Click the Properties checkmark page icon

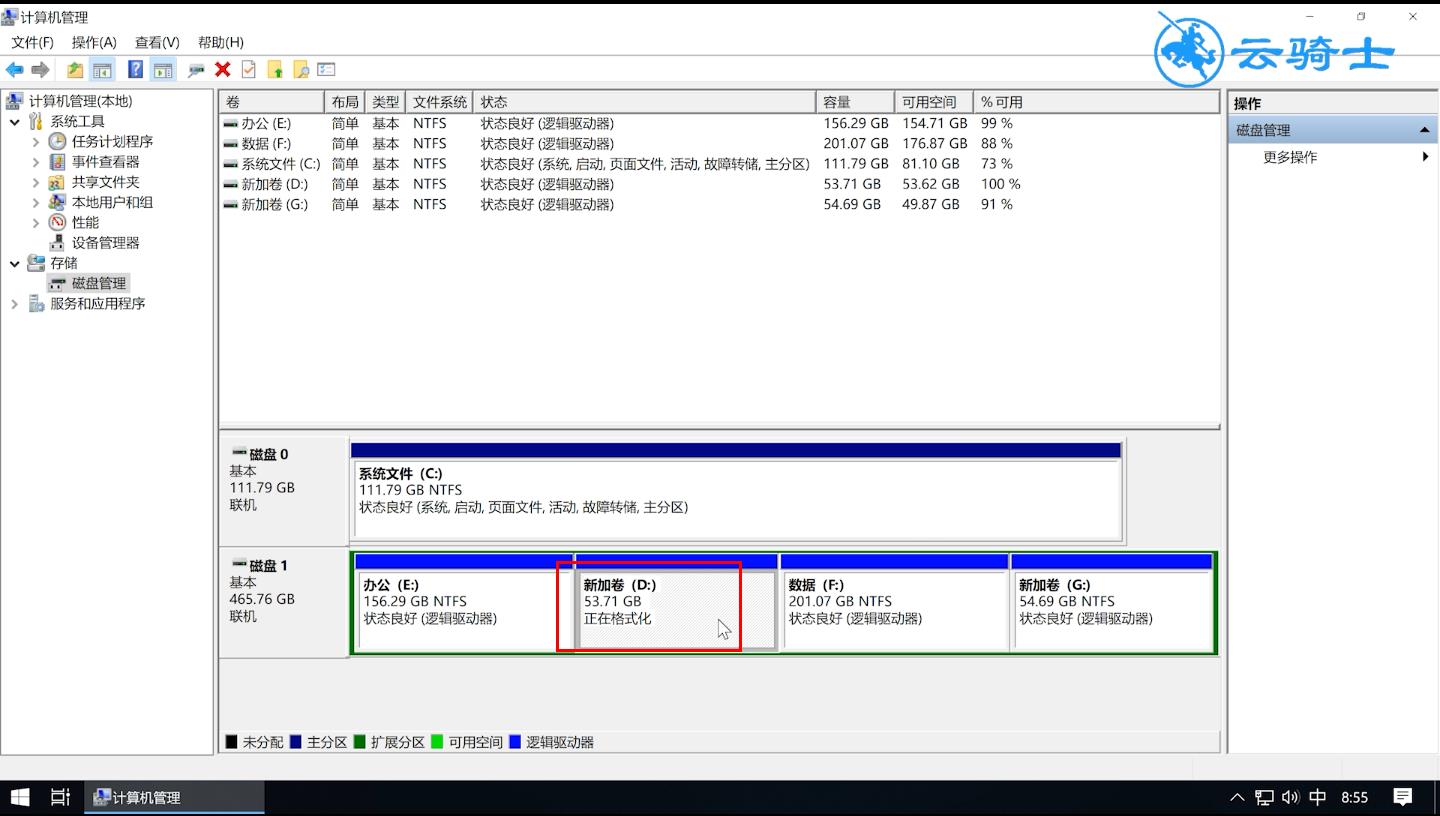click(248, 69)
